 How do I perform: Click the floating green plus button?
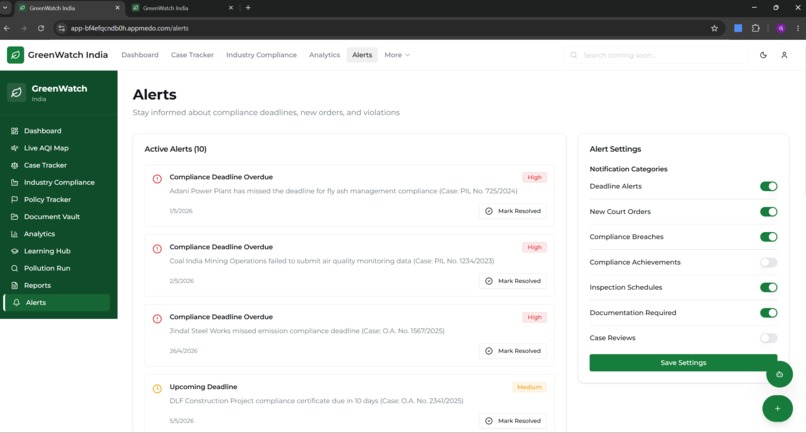[777, 408]
